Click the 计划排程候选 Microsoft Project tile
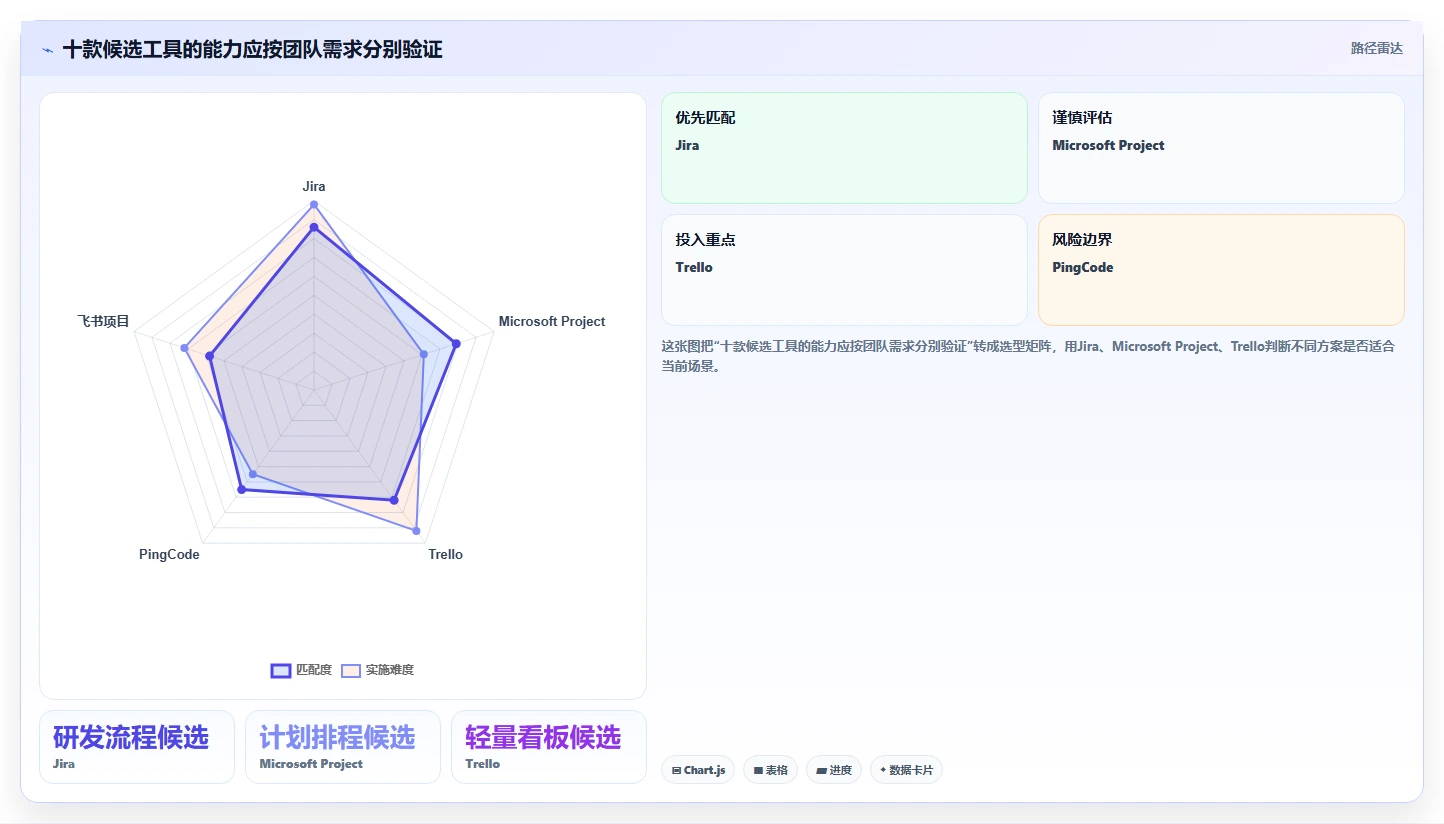The width and height of the screenshot is (1444, 824). [342, 747]
